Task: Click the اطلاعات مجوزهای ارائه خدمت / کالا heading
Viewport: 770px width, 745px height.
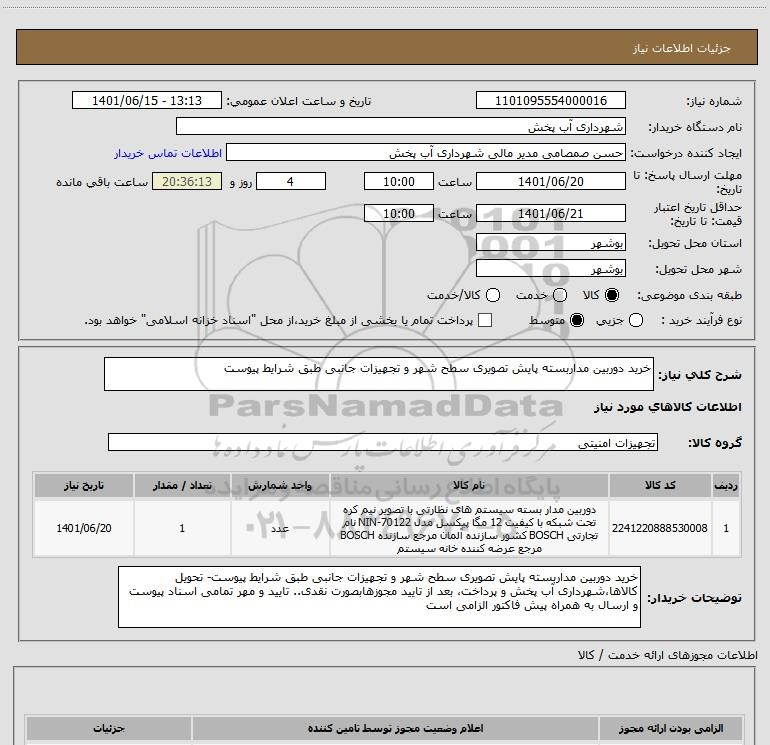Action: (668, 655)
